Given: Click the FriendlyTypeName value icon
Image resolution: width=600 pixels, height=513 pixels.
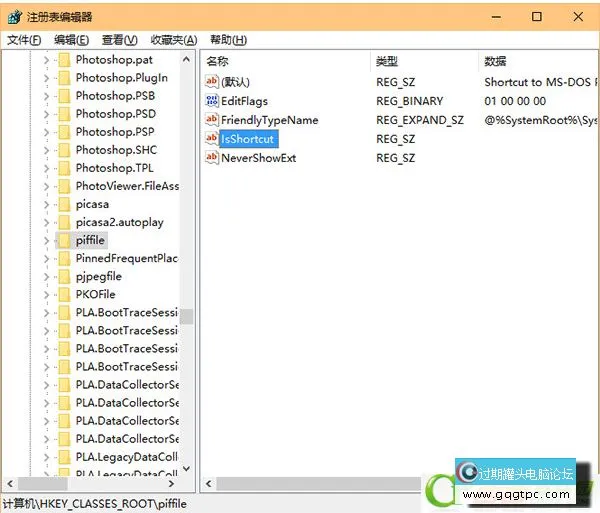Looking at the screenshot, I should 212,119.
